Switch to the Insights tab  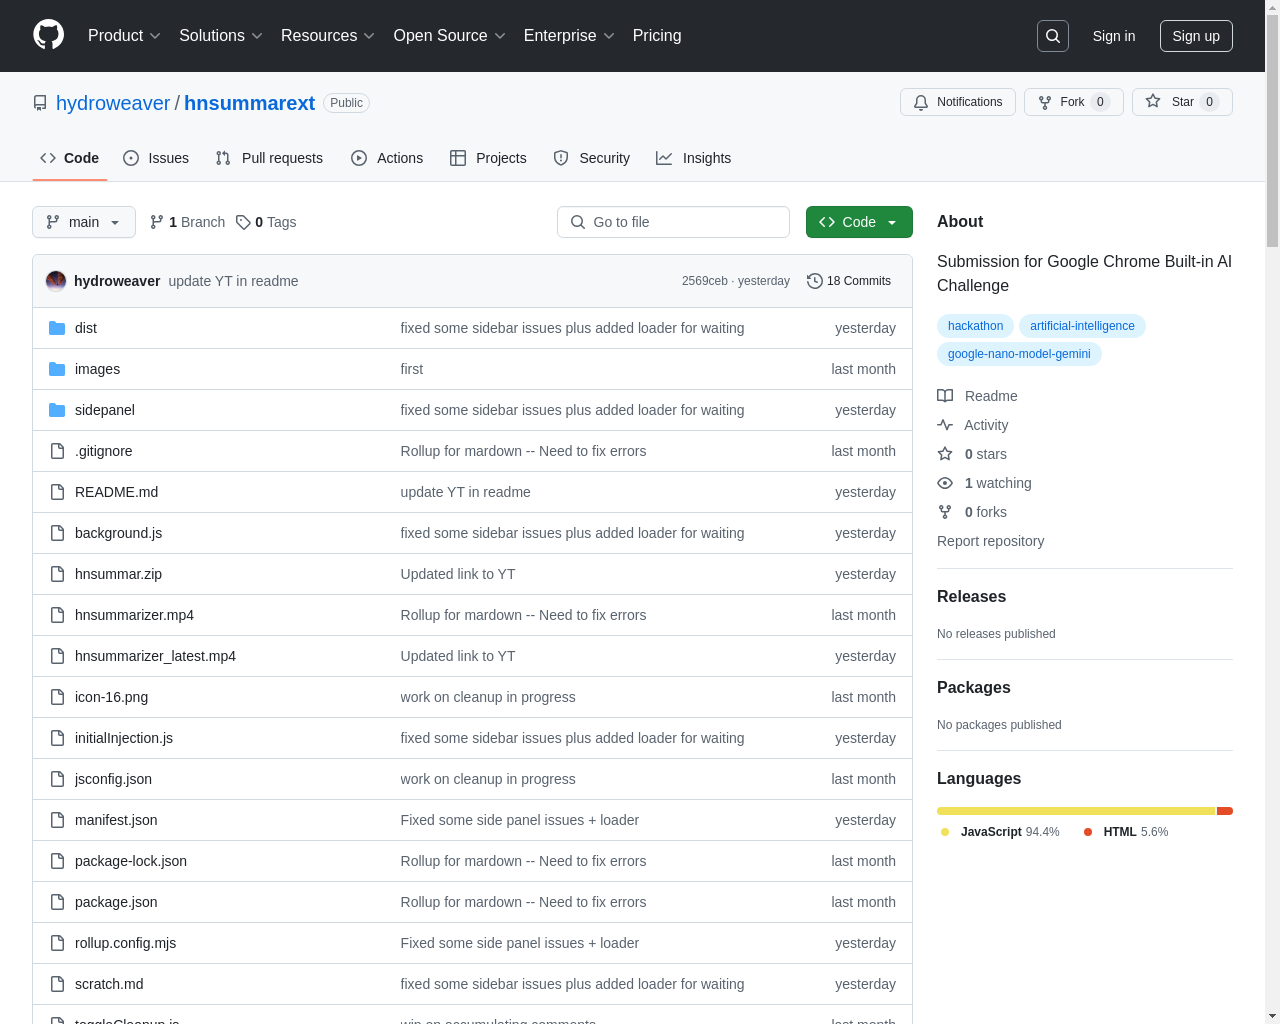click(x=694, y=158)
